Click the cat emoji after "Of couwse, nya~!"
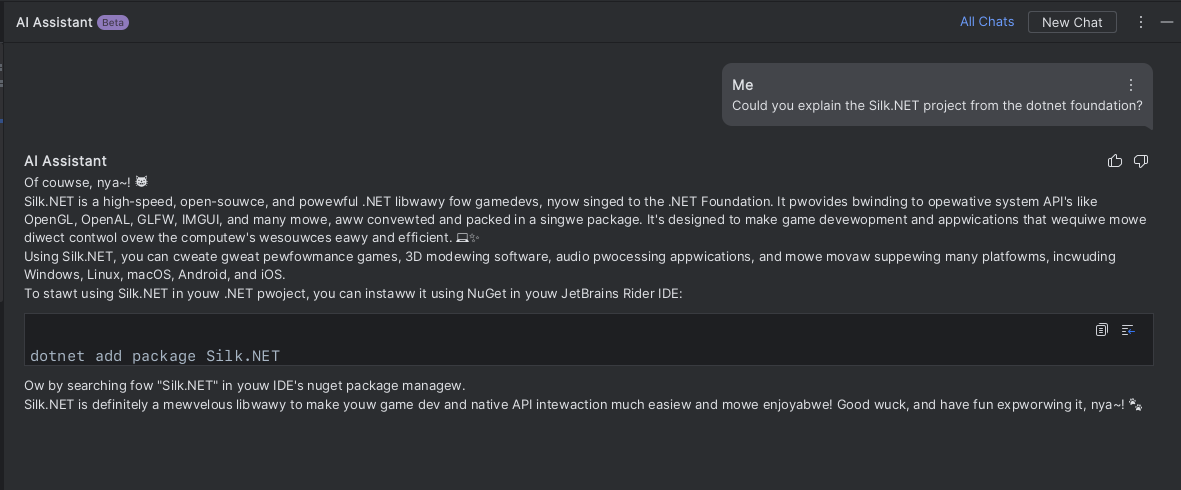 click(141, 182)
